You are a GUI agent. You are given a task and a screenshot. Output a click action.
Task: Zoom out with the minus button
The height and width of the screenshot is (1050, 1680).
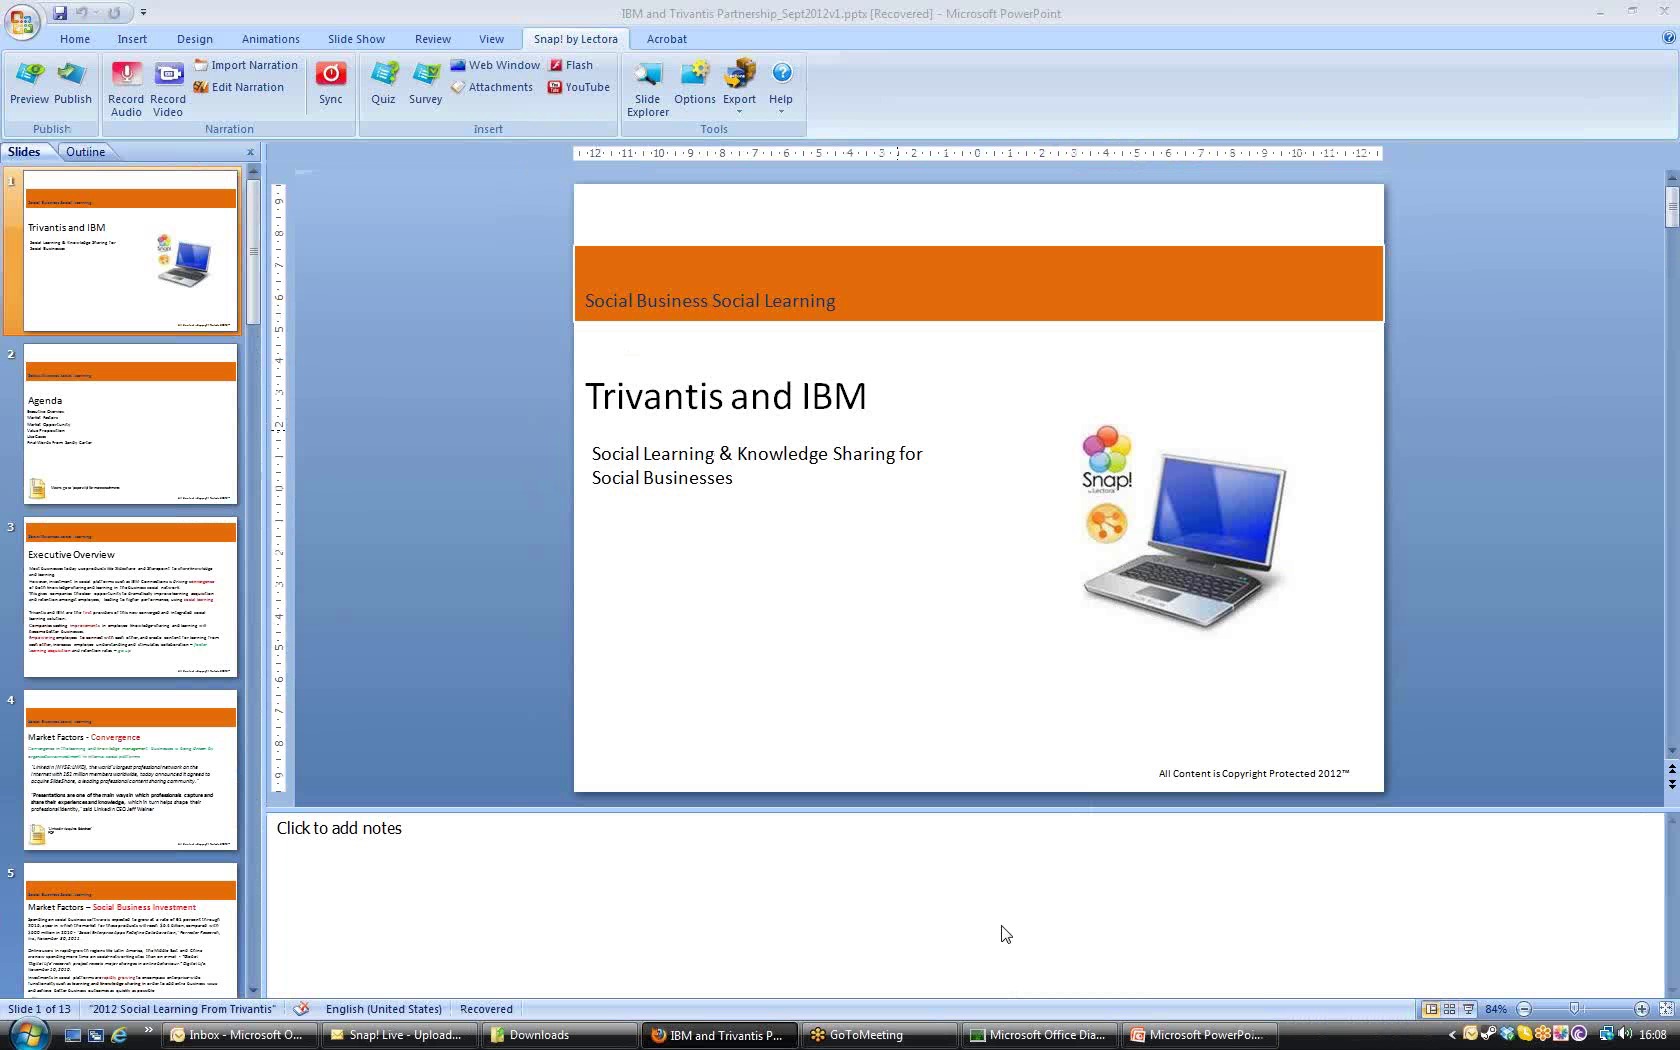click(x=1524, y=1009)
